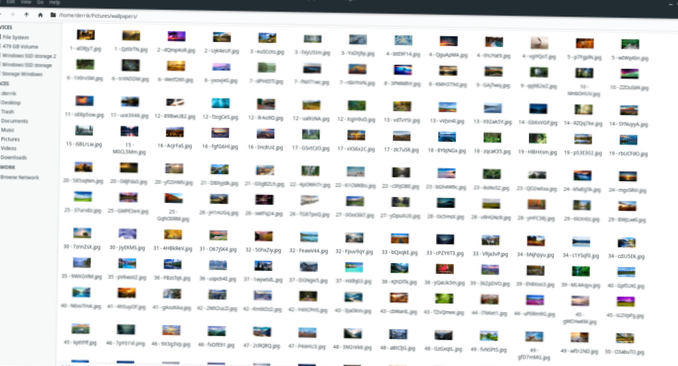Select image above 12 - fzcgCeS.jpg
The height and width of the screenshot is (366, 678).
click(x=221, y=103)
